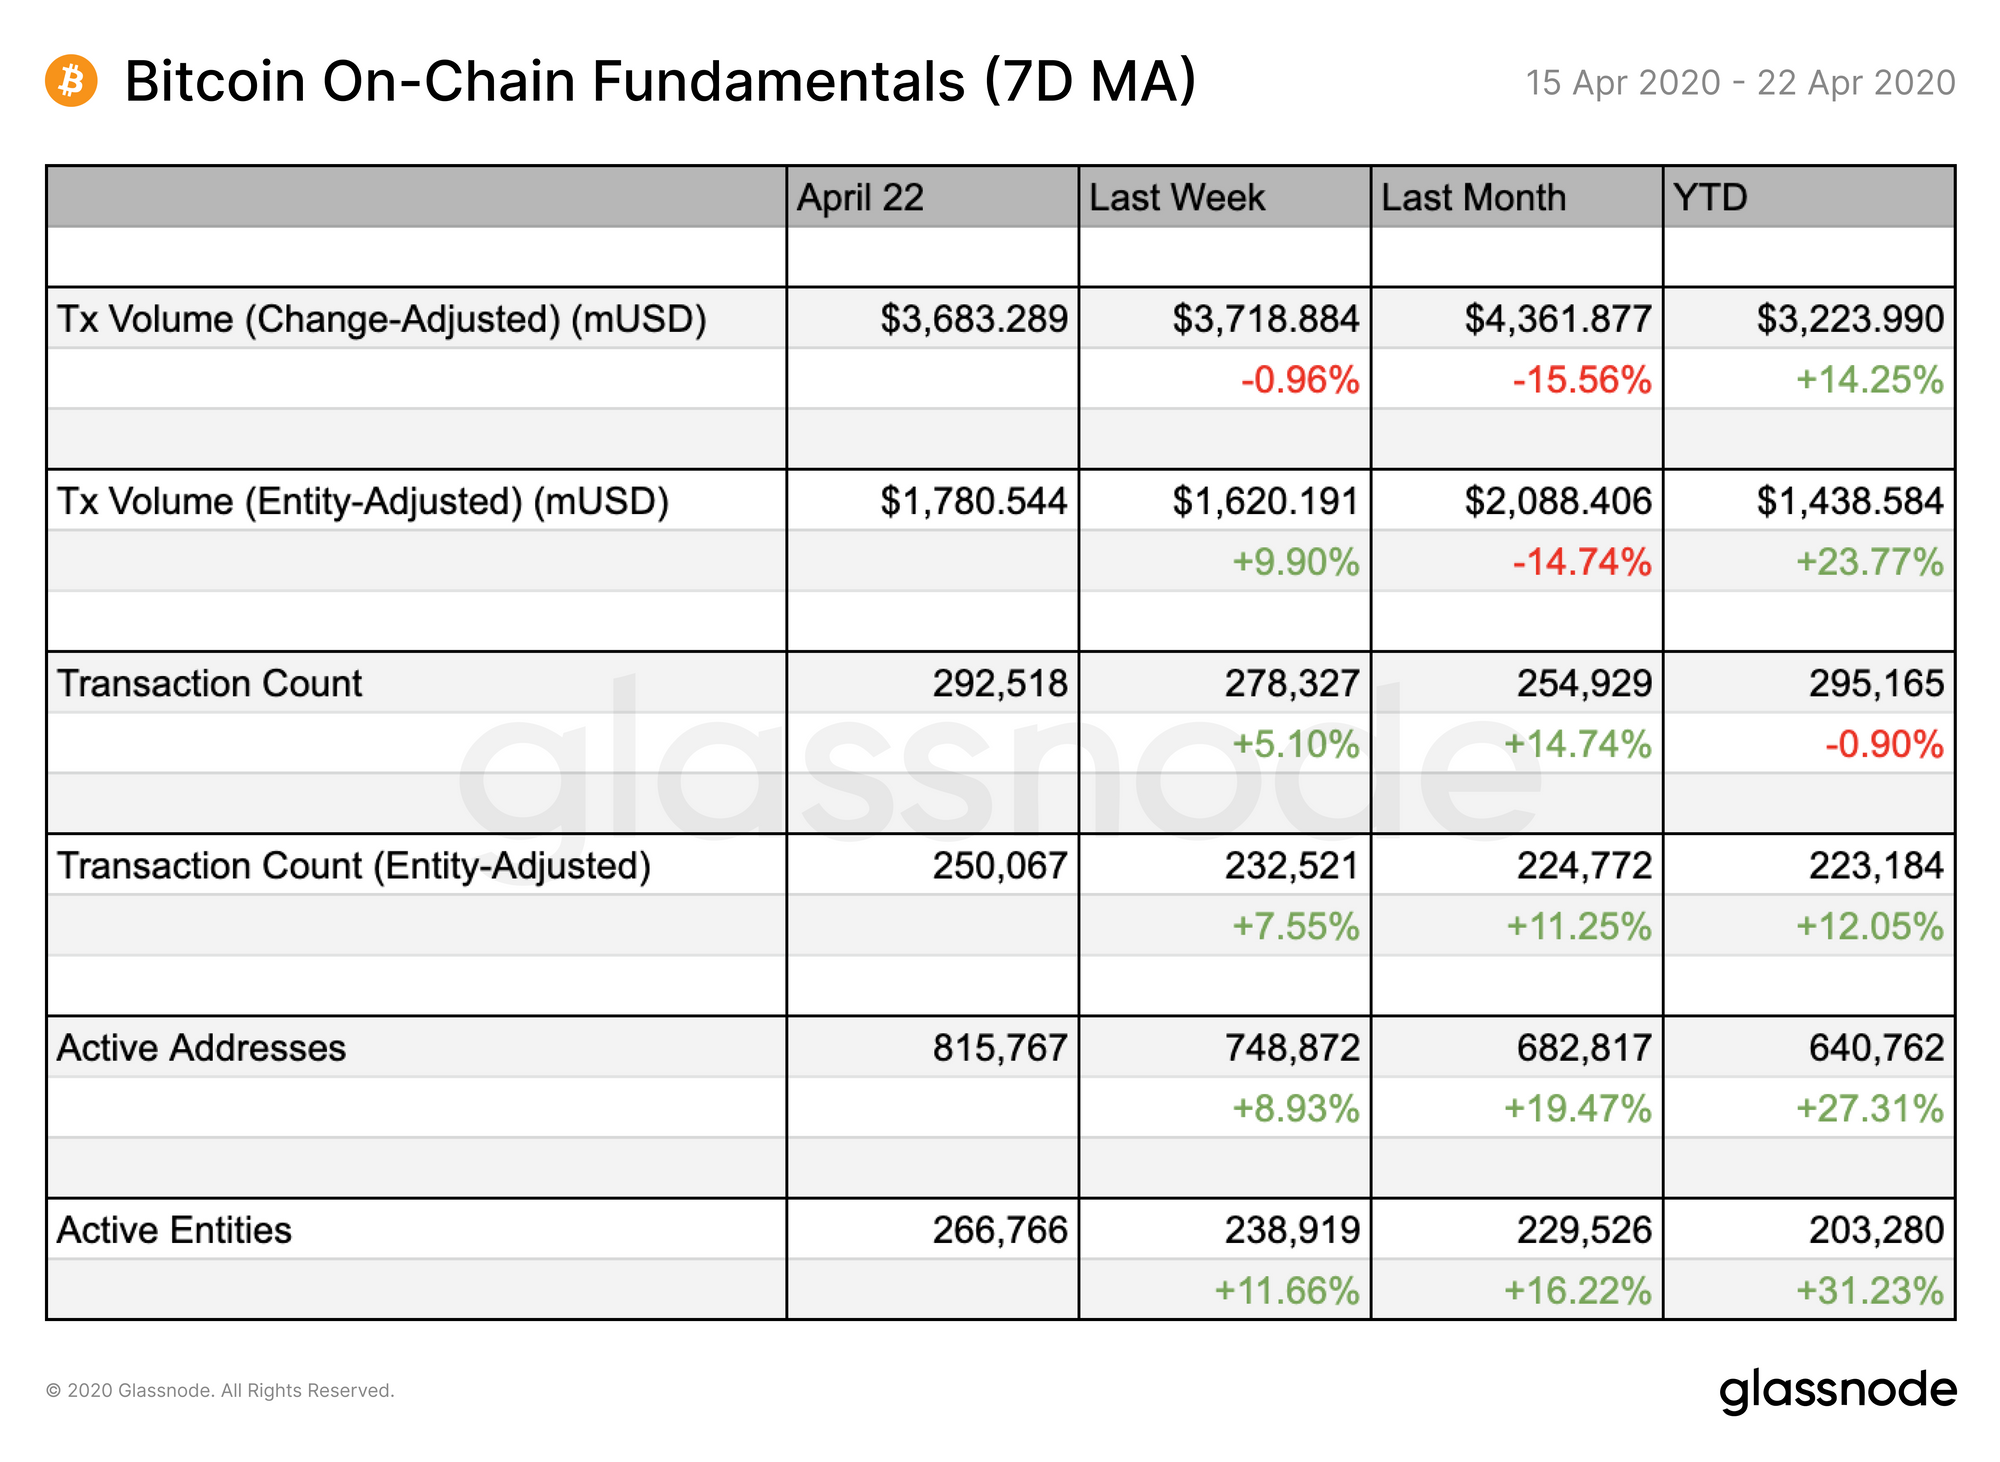The image size is (2000, 1462).
Task: Select the Tx Volume (Entity-Adjusted) row label
Action: pos(363,501)
